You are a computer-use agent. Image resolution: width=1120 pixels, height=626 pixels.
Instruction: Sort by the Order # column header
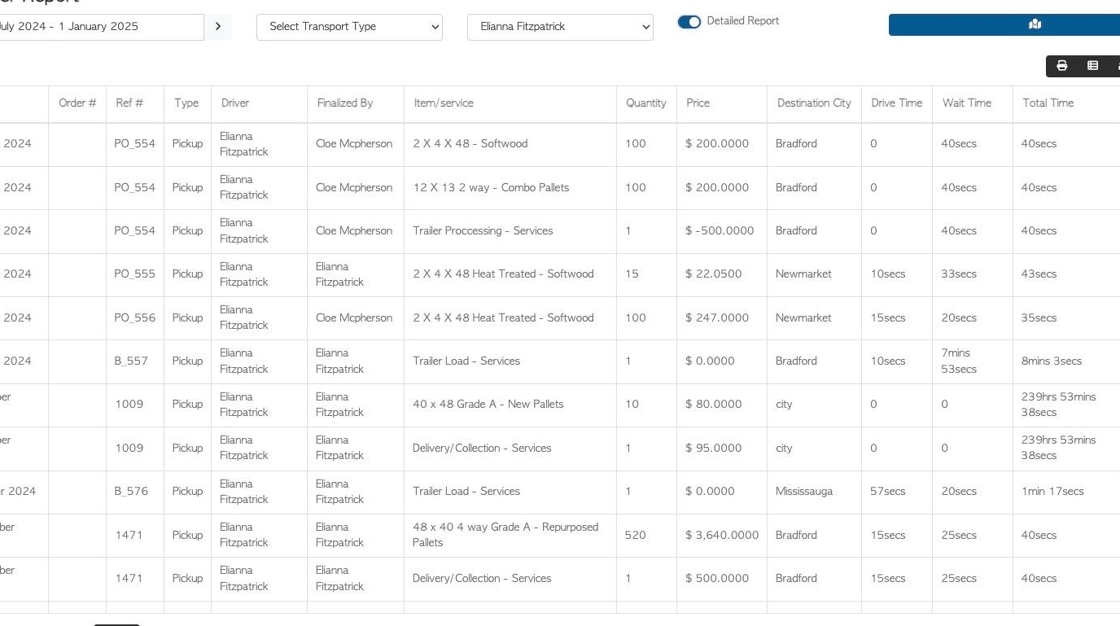point(77,103)
